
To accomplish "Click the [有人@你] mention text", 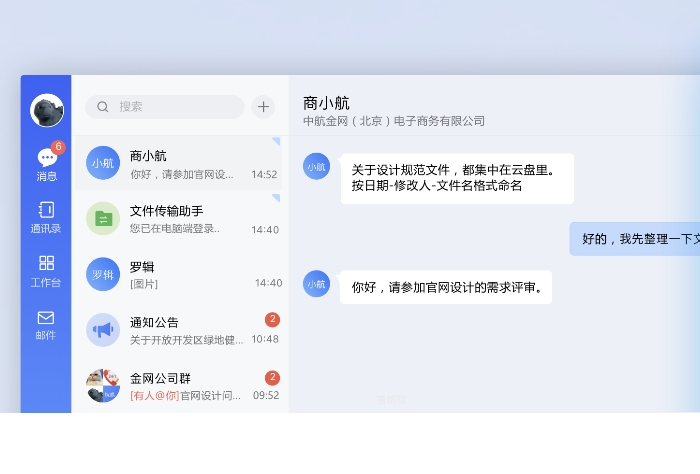I will point(154,395).
